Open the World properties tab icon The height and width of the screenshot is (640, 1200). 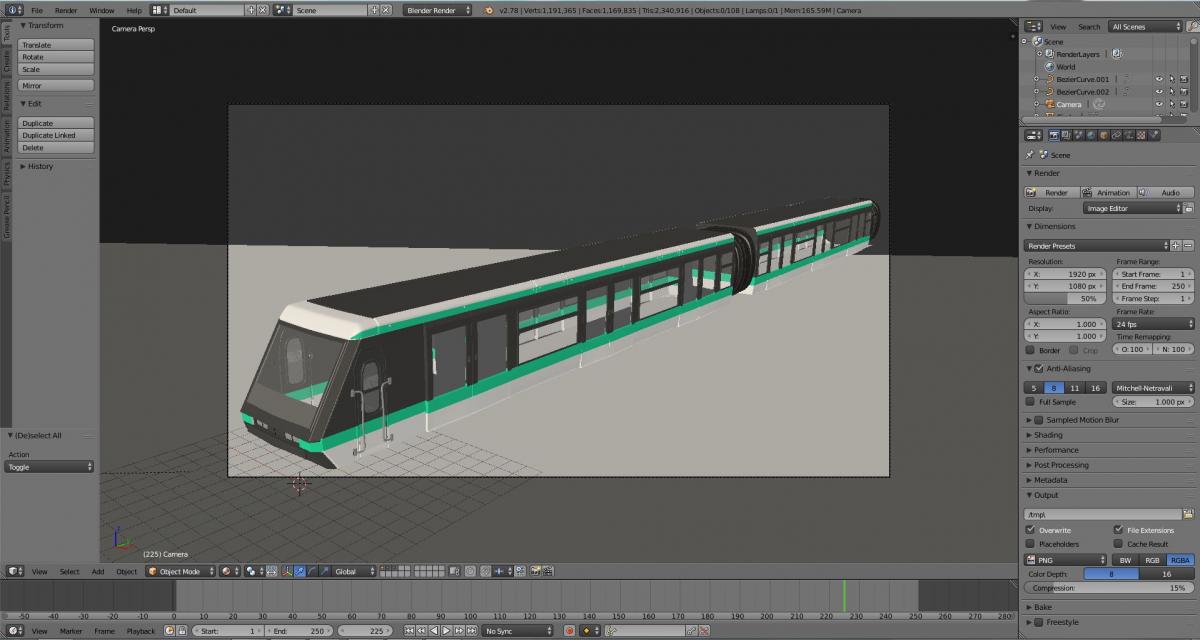pos(1090,135)
